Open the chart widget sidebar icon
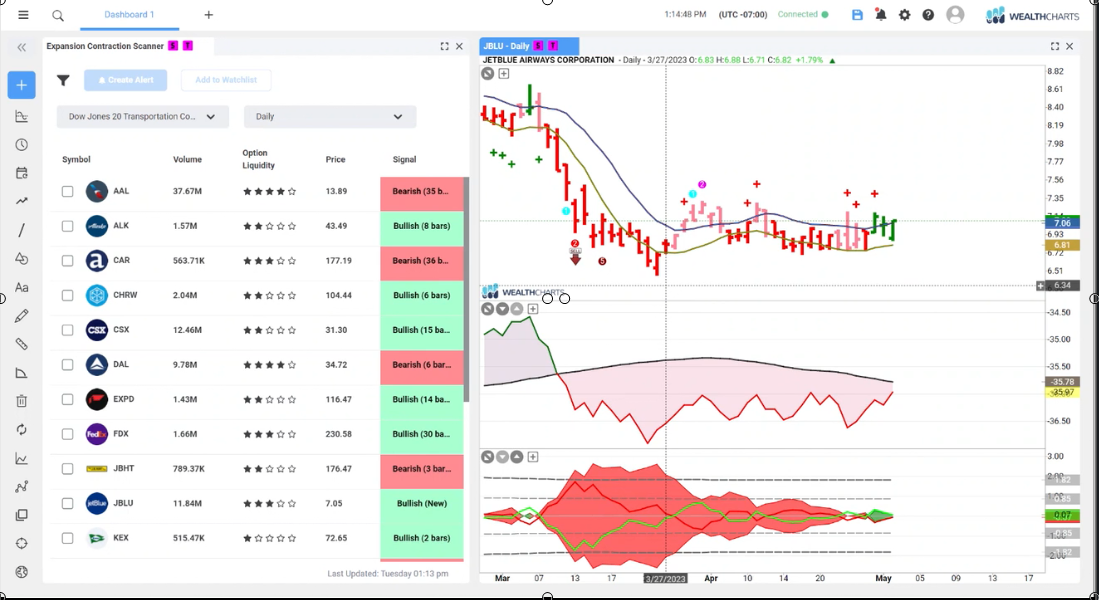The width and height of the screenshot is (1099, 600). (x=22, y=116)
